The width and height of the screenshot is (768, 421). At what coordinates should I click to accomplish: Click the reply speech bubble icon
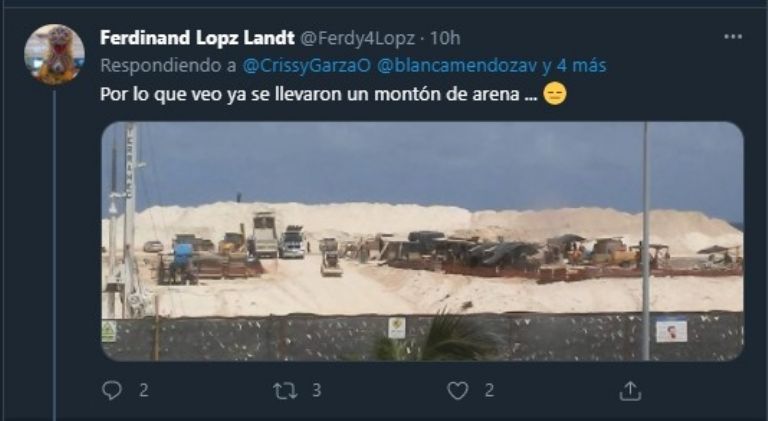coord(112,390)
